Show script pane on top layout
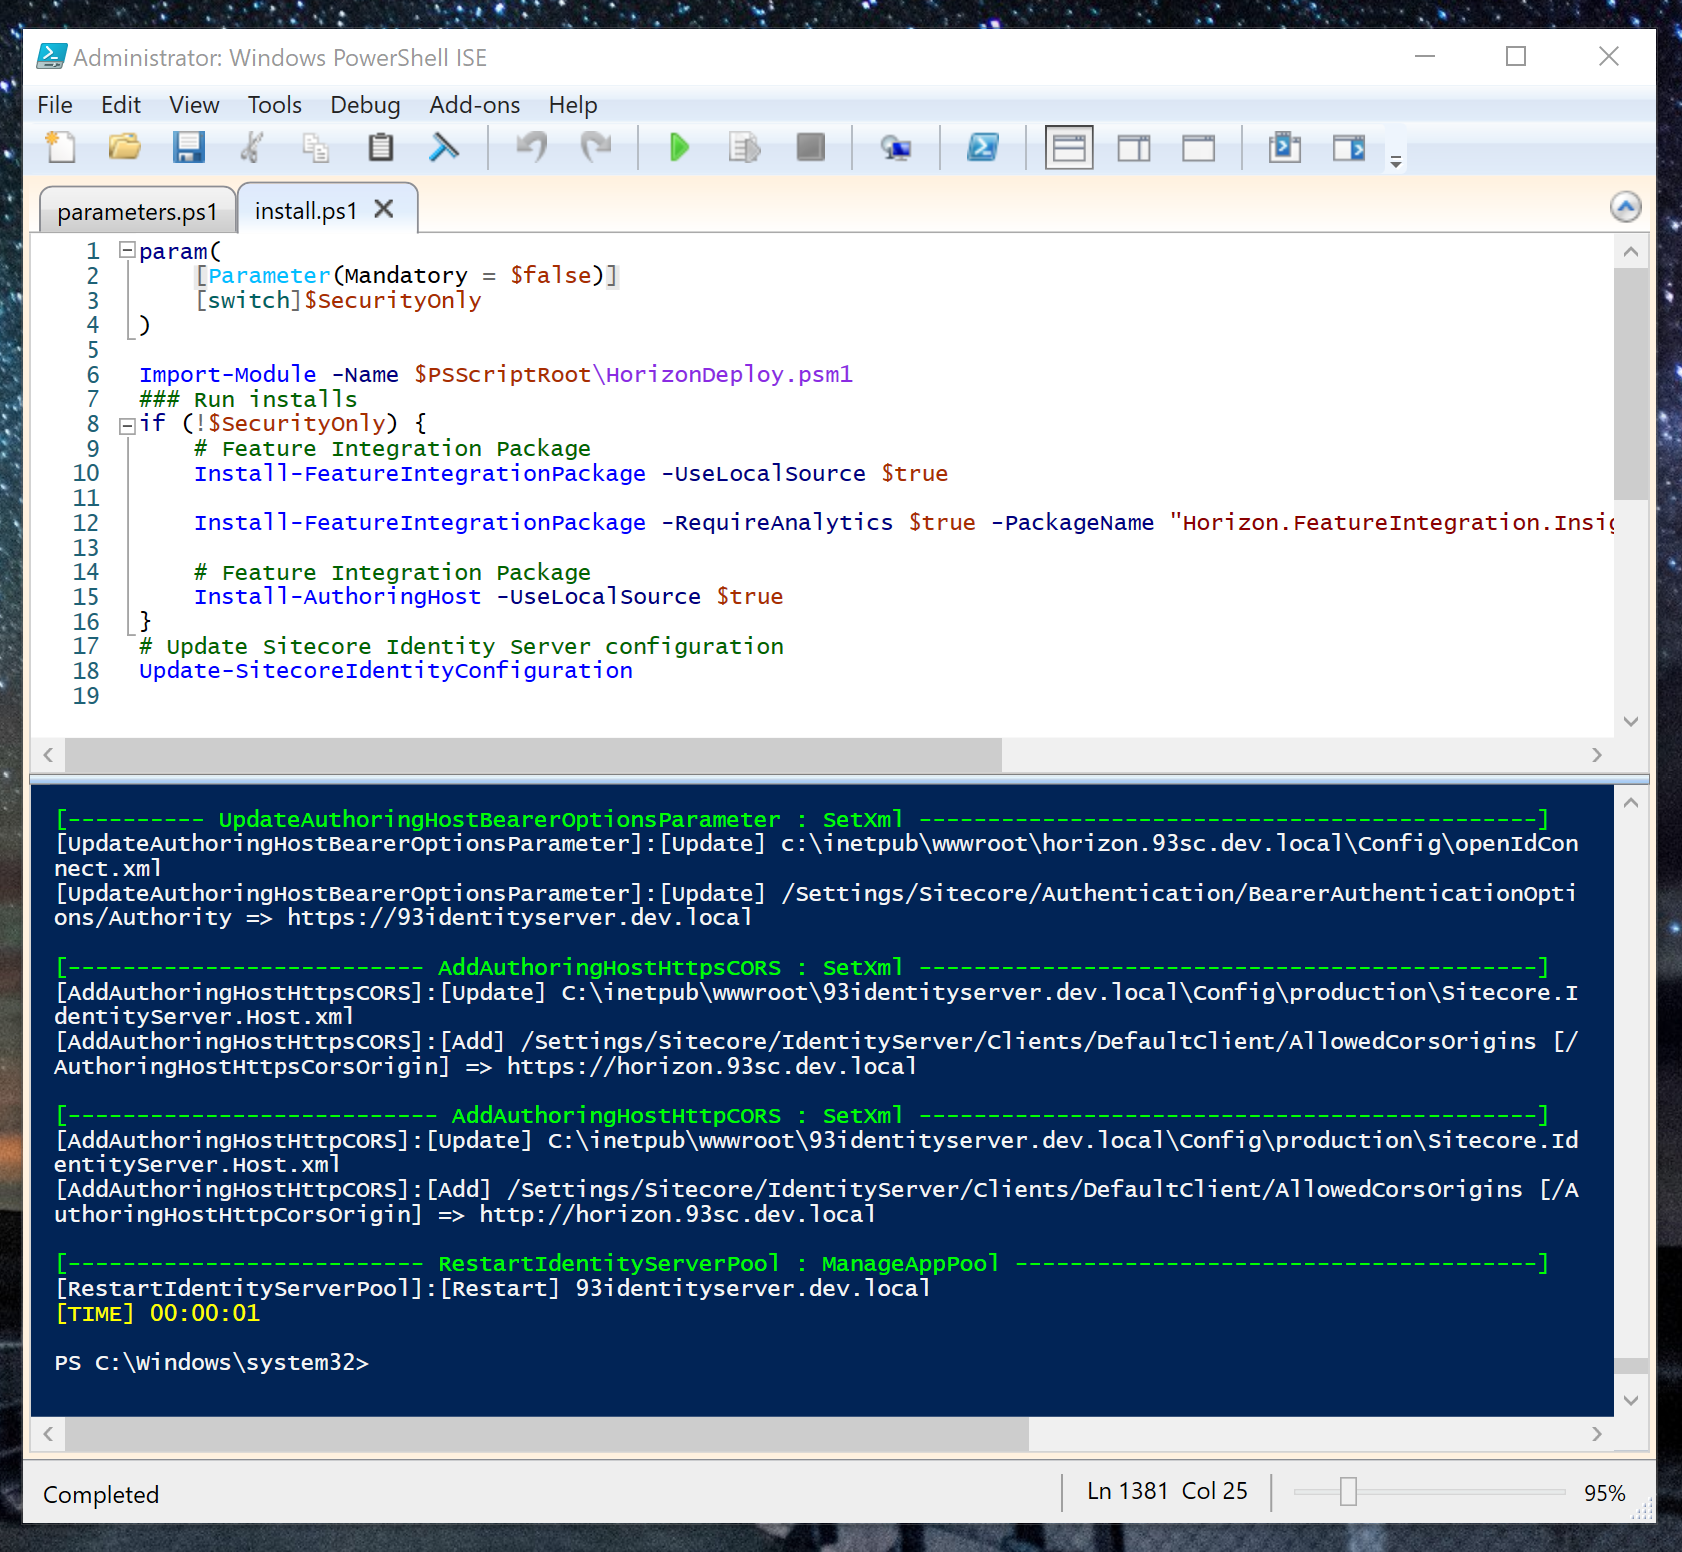 pos(1069,148)
